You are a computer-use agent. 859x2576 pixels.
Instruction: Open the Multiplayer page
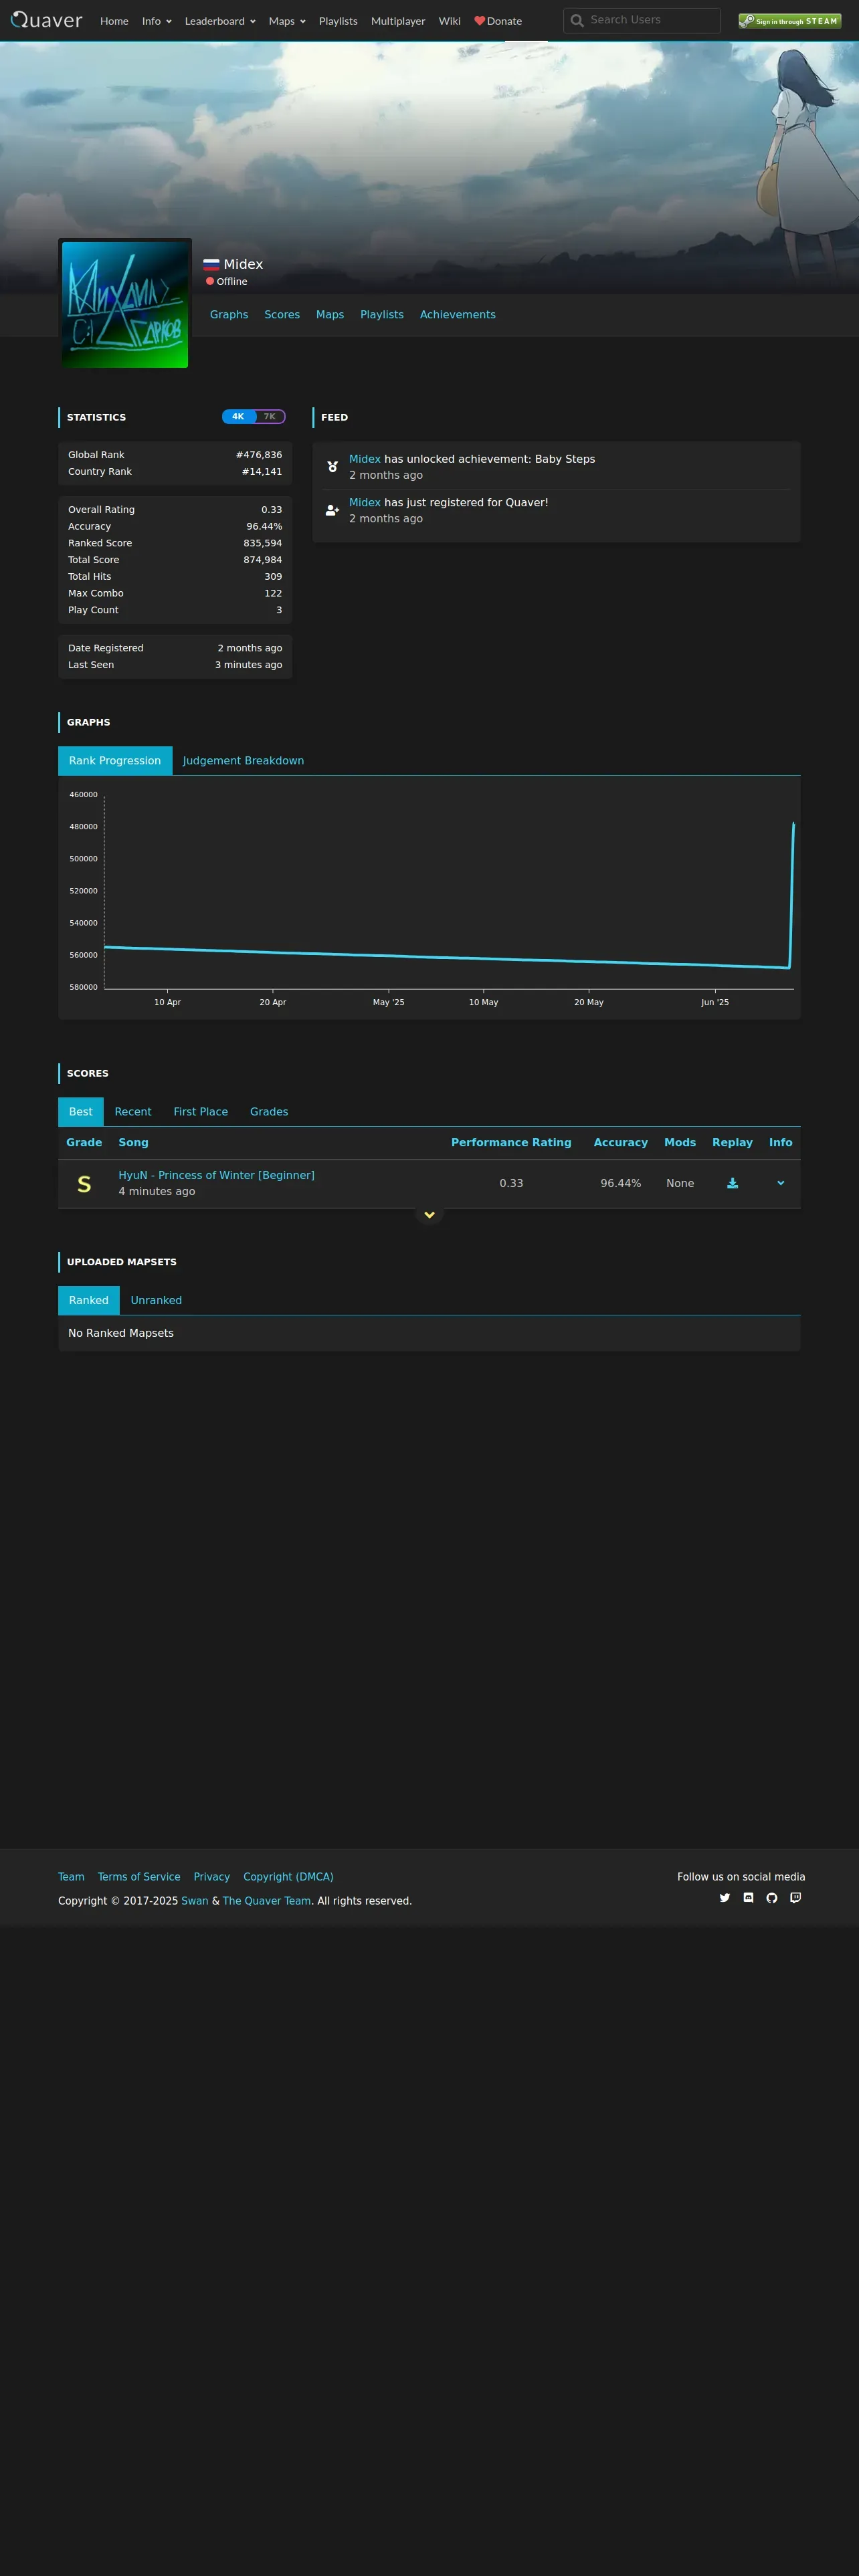[x=398, y=21]
